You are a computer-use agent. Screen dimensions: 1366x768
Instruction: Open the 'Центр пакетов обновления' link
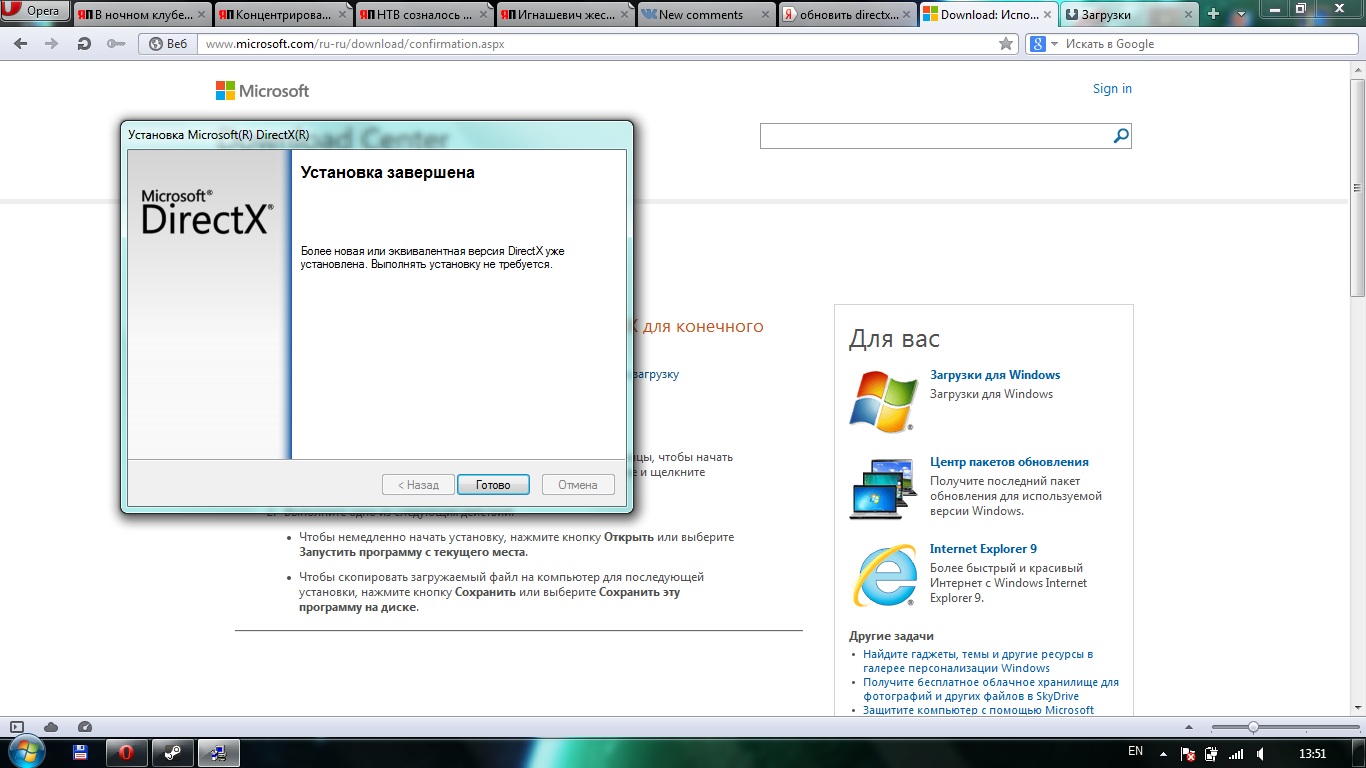click(x=1009, y=462)
